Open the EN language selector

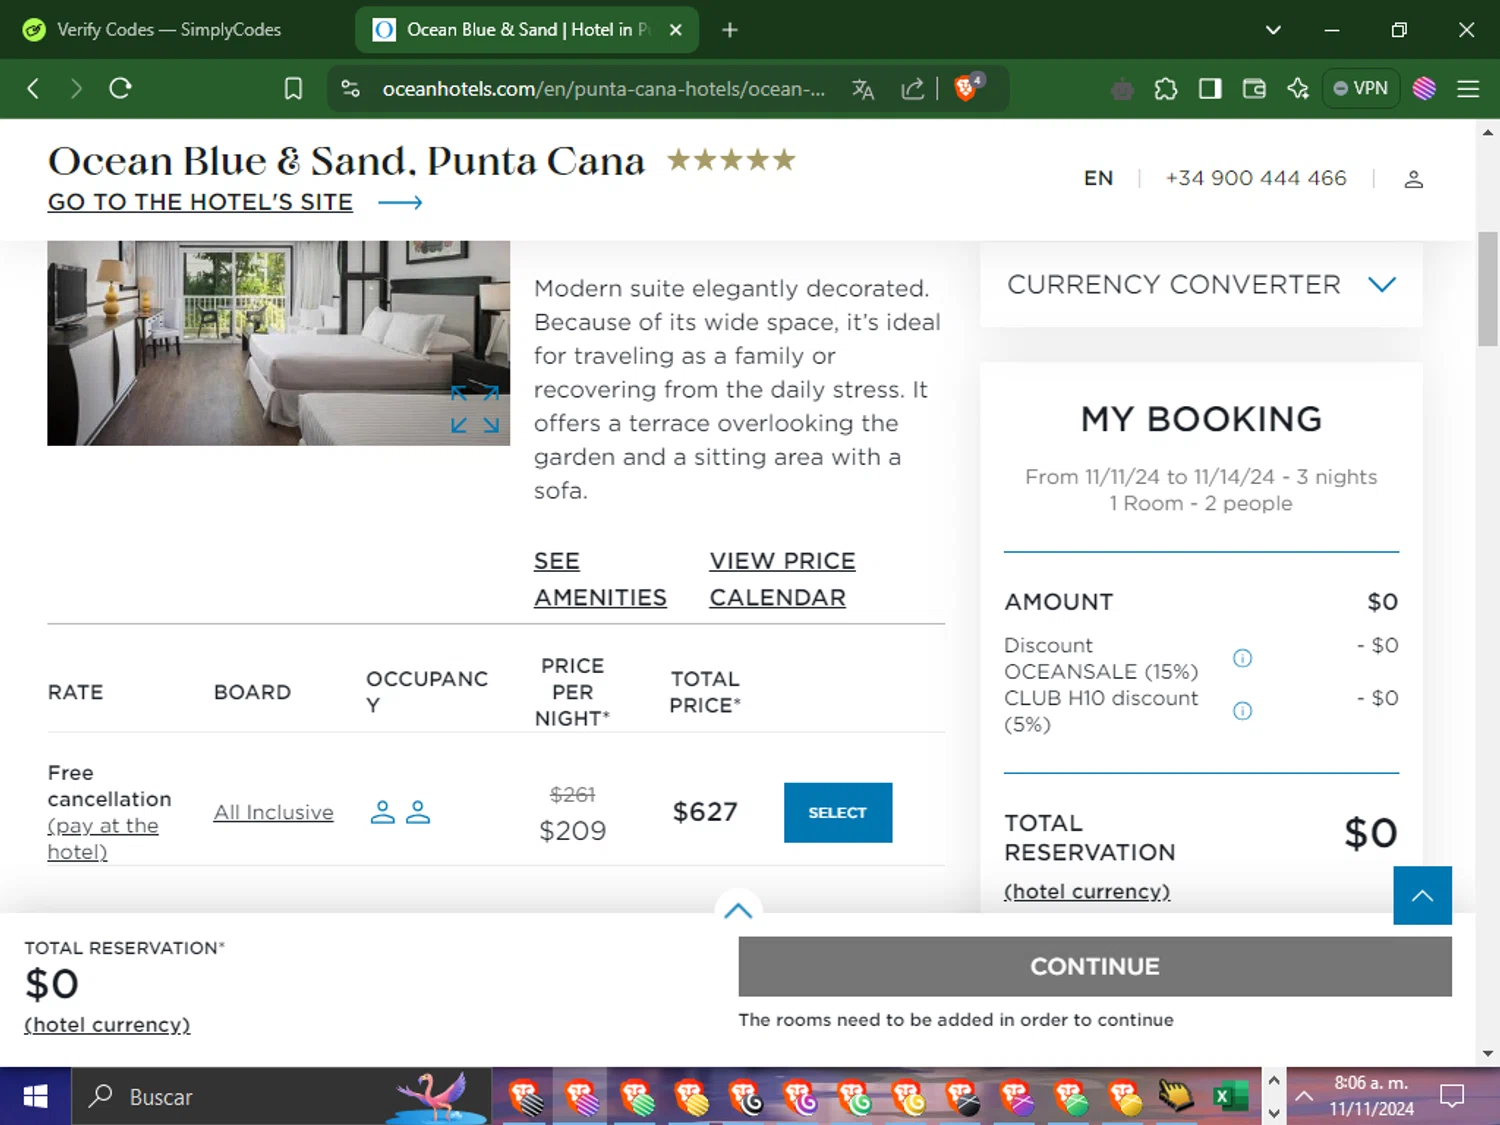tap(1098, 178)
